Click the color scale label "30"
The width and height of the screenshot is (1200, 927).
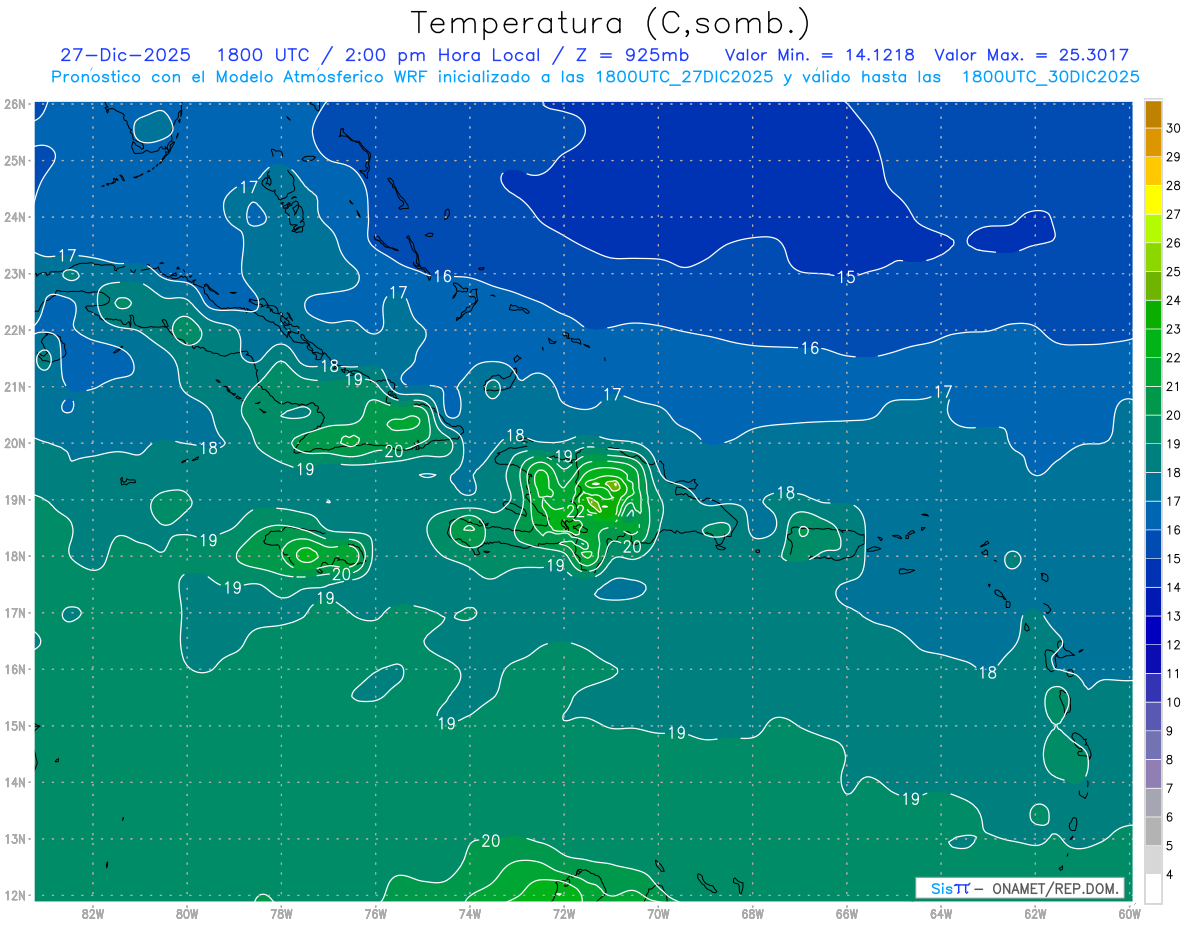(1174, 128)
